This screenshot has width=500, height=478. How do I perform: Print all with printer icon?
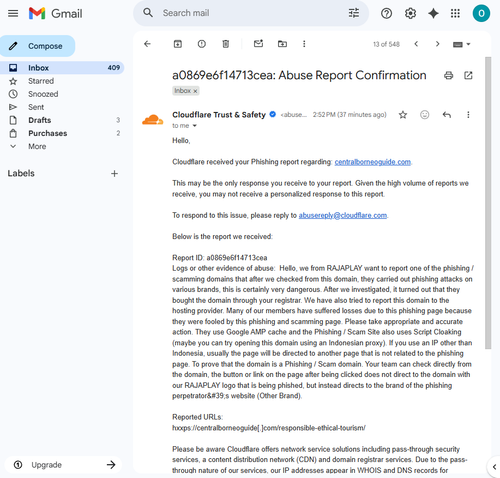click(449, 75)
